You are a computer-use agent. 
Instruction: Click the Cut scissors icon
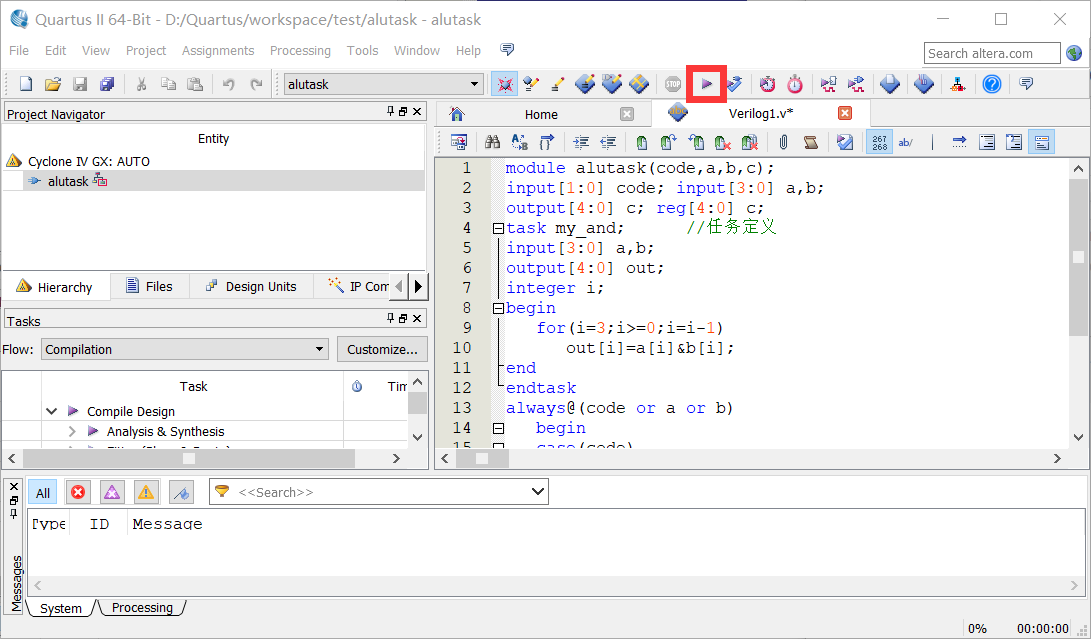click(x=141, y=84)
